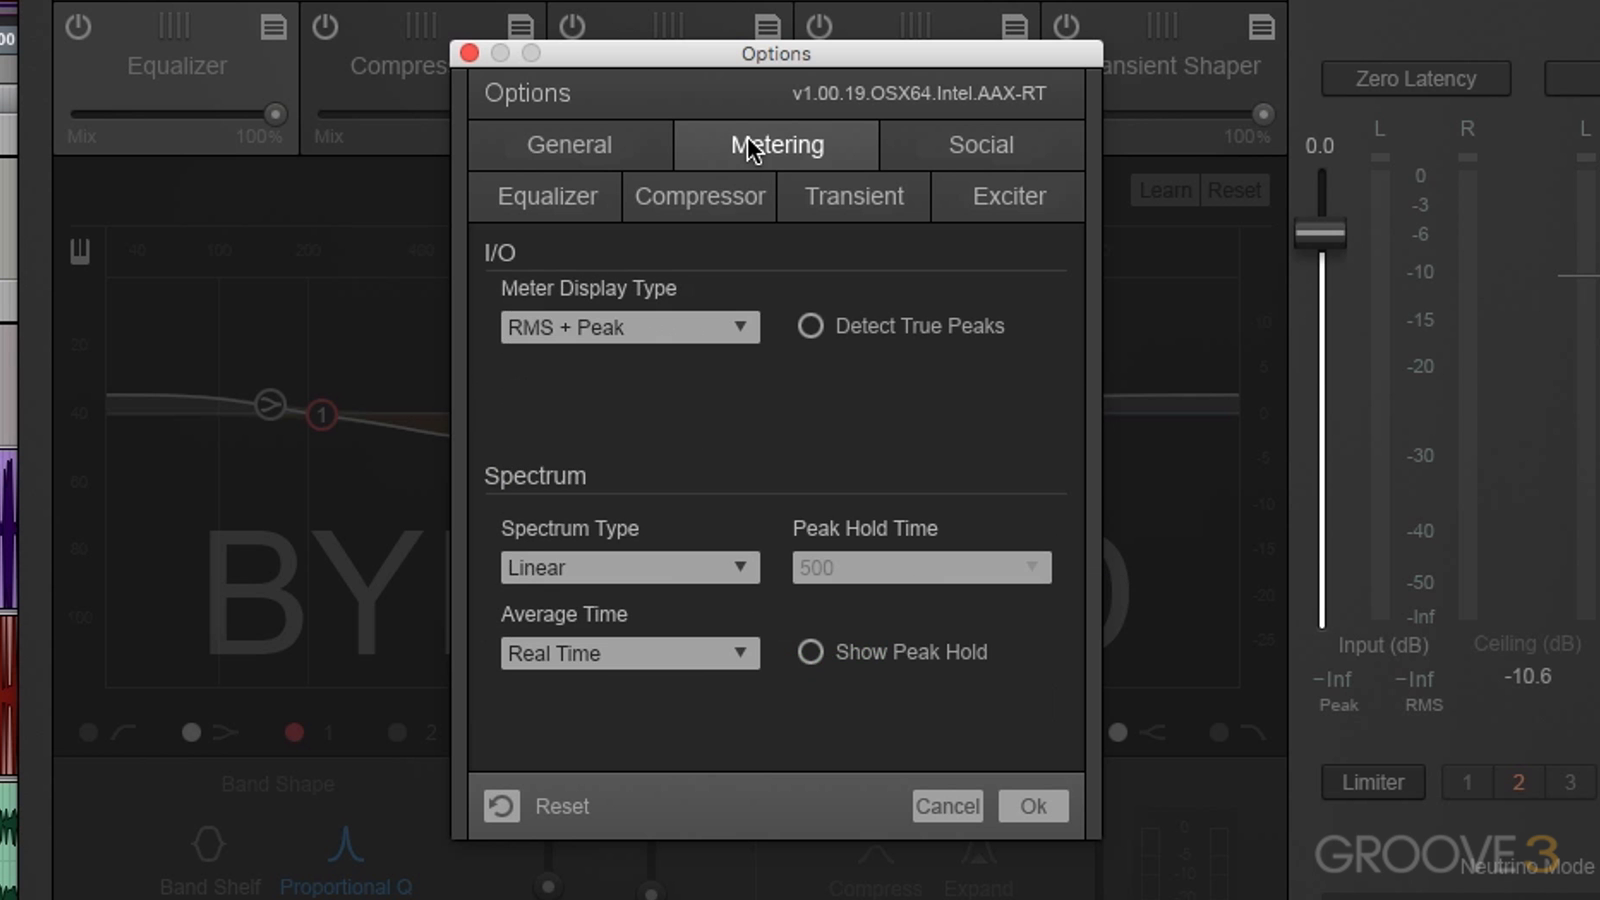Click the Compressor module power icon

click(325, 27)
